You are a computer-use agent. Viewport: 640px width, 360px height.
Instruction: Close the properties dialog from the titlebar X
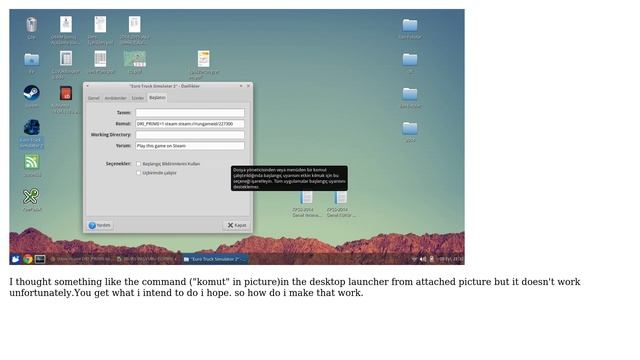point(248,86)
